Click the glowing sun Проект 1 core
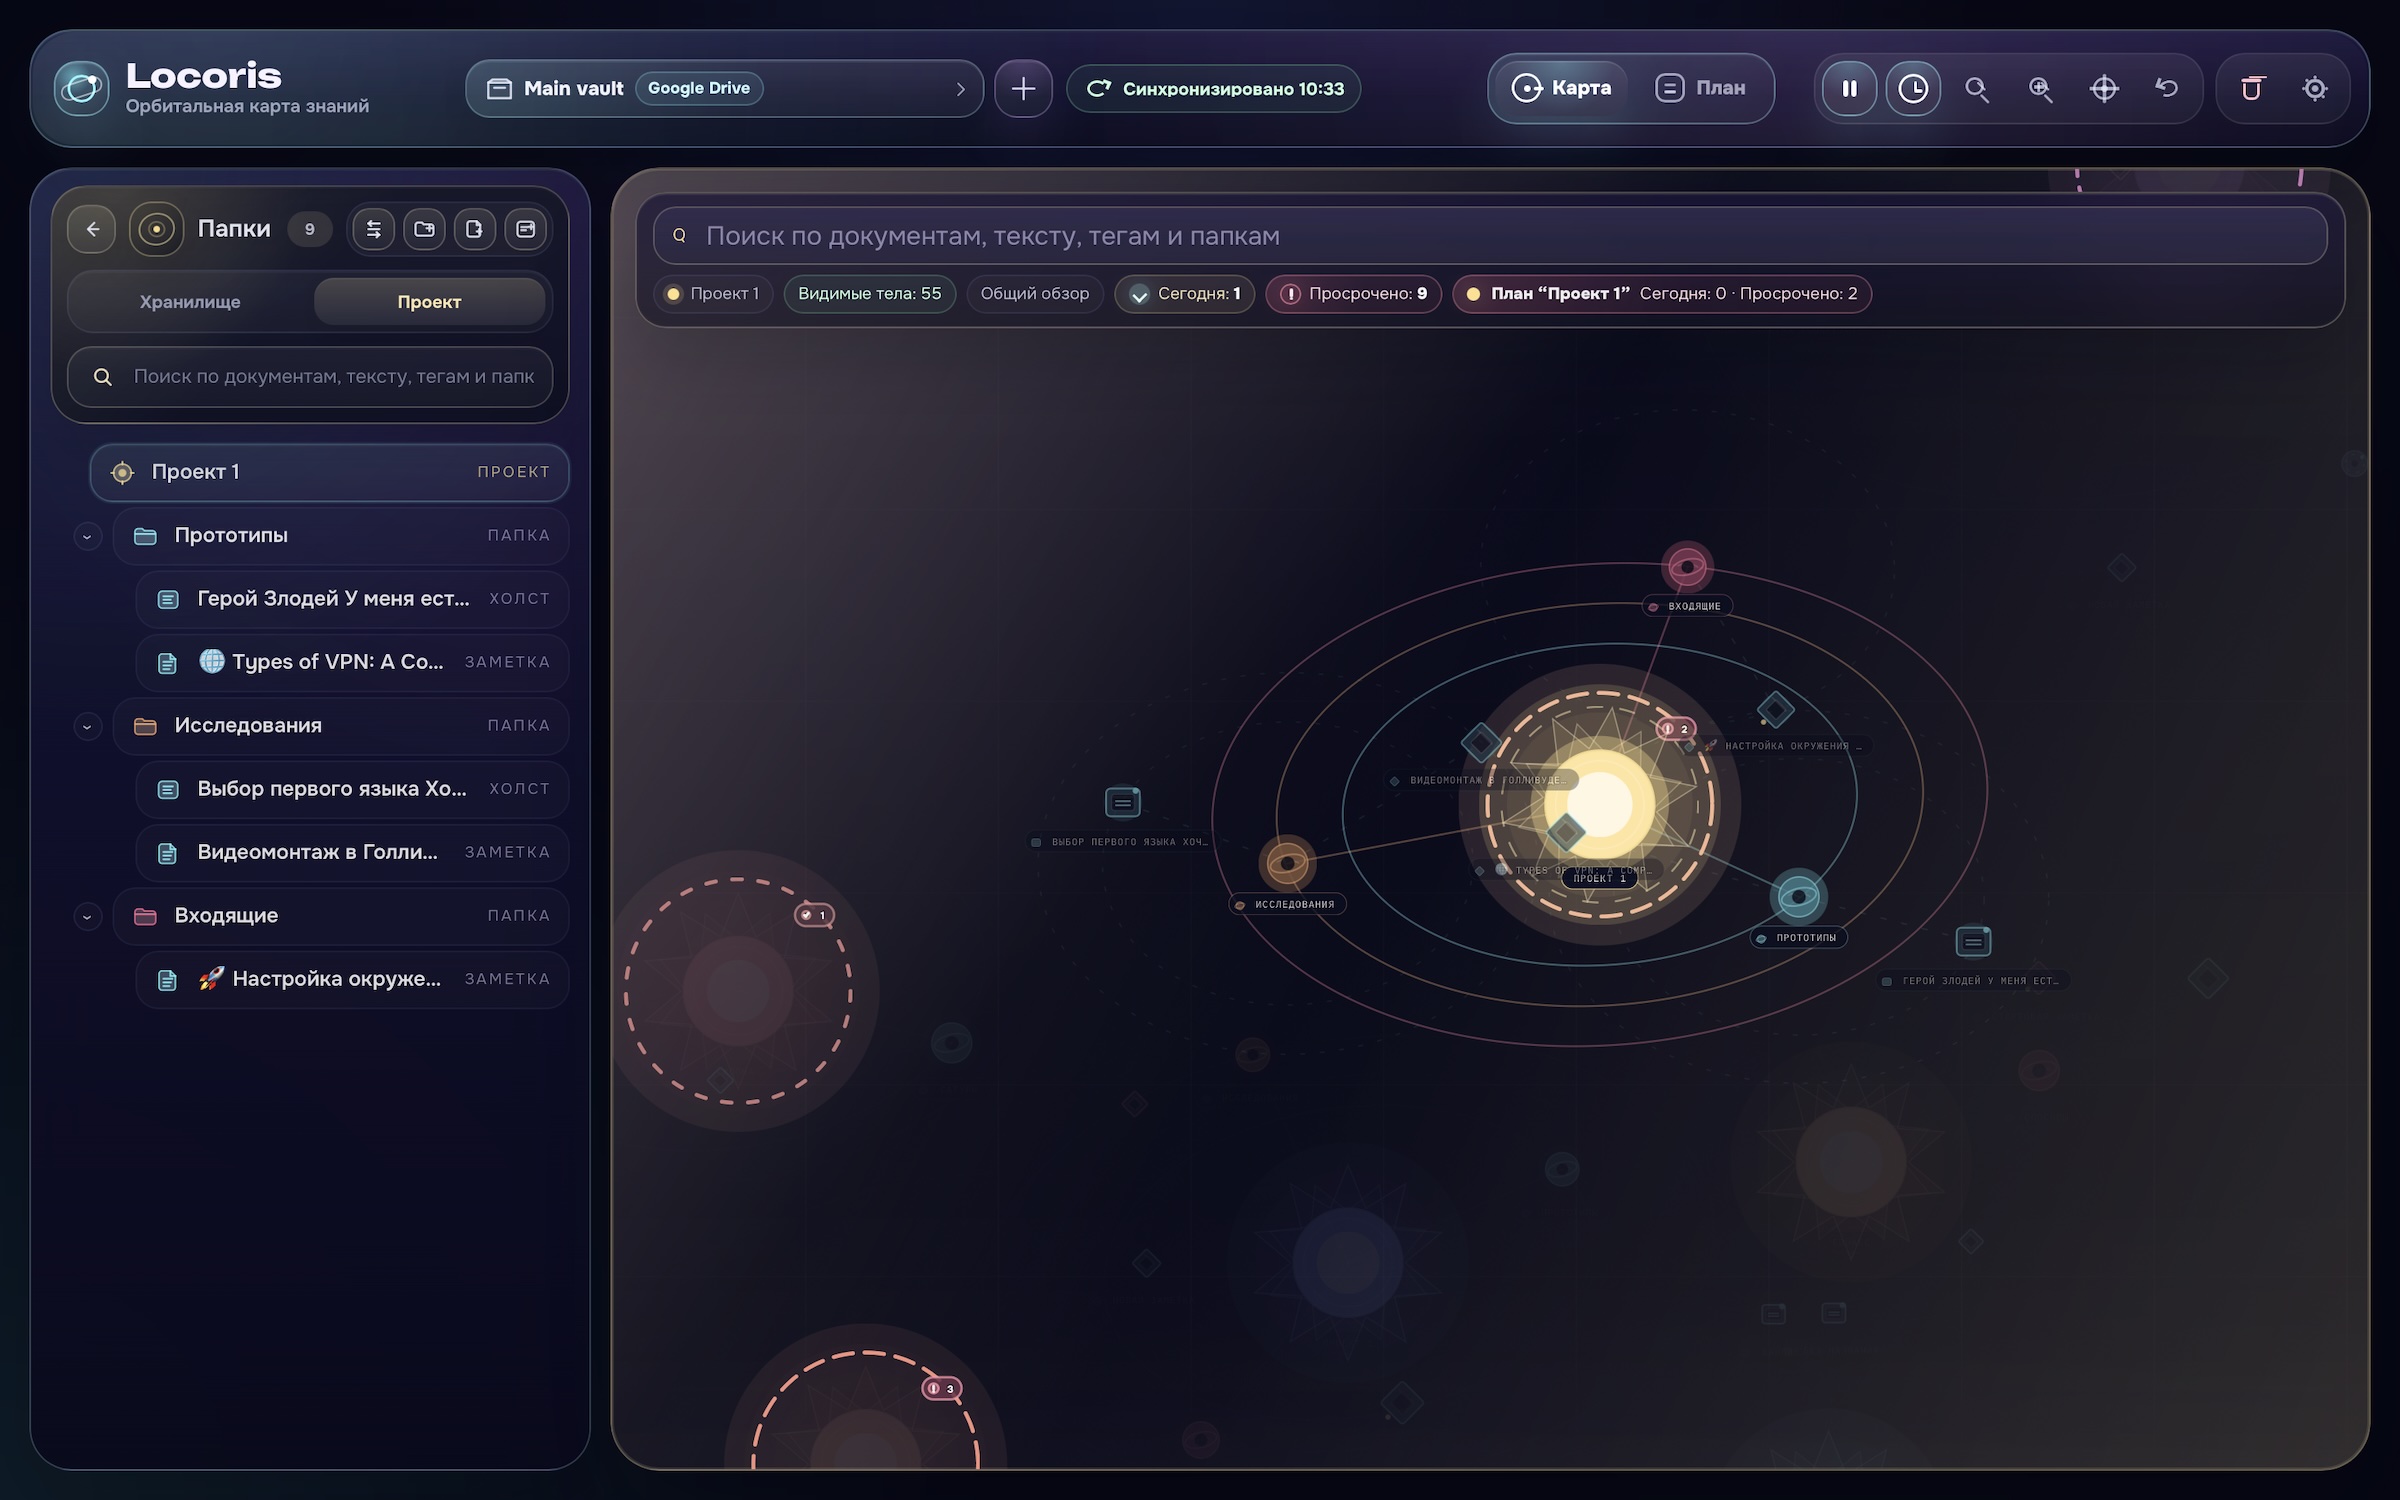Screen dimensions: 2400x1500 coord(1600,803)
